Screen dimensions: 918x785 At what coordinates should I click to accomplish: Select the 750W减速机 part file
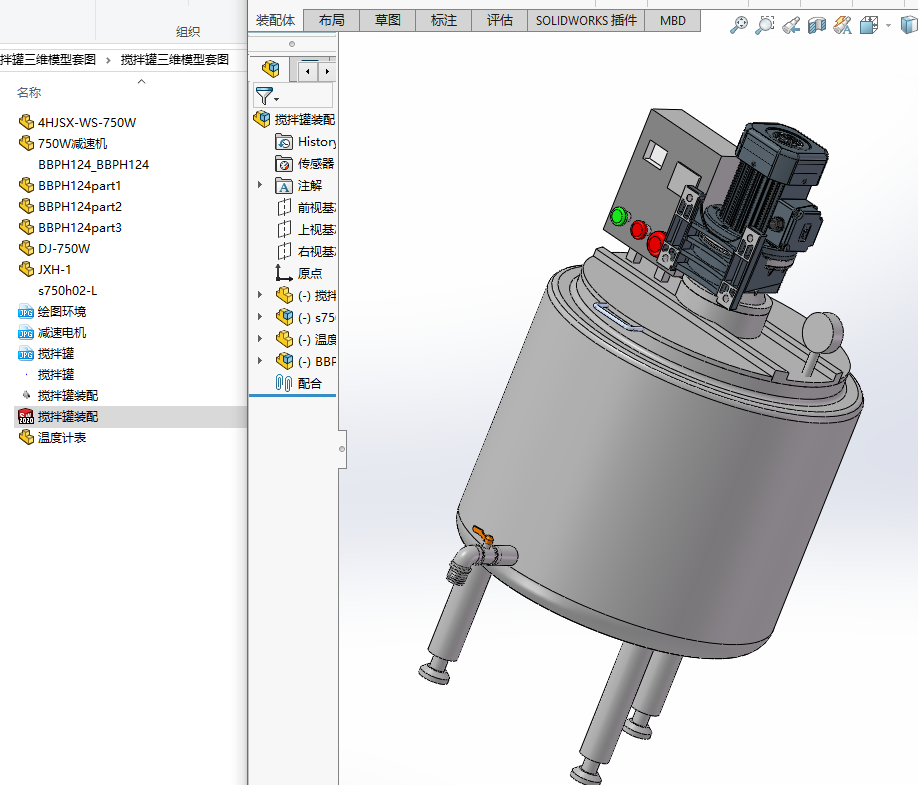pos(72,143)
